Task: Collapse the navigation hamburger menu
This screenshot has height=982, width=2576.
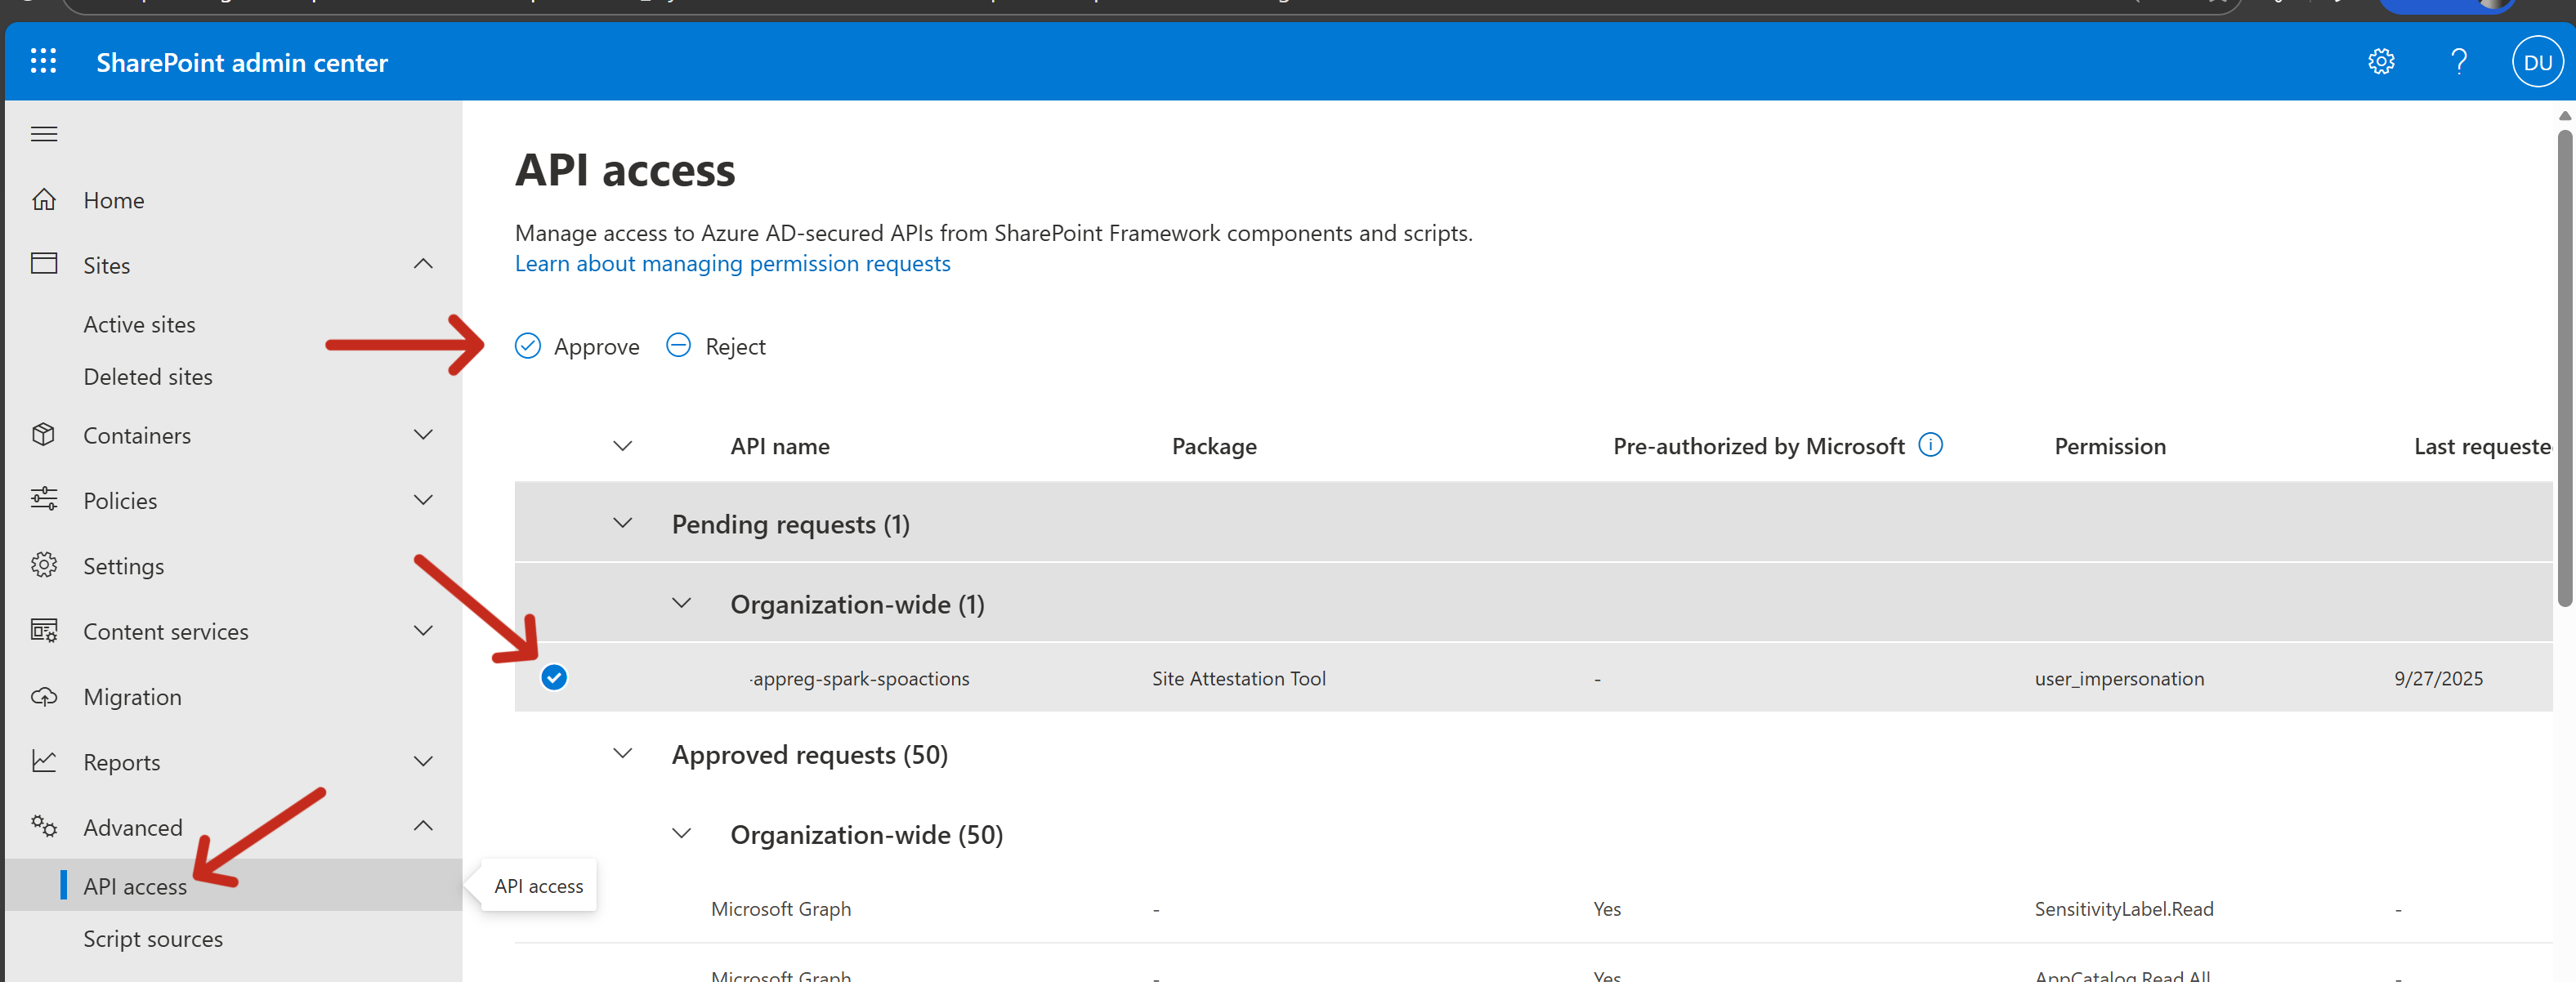Action: click(x=44, y=134)
